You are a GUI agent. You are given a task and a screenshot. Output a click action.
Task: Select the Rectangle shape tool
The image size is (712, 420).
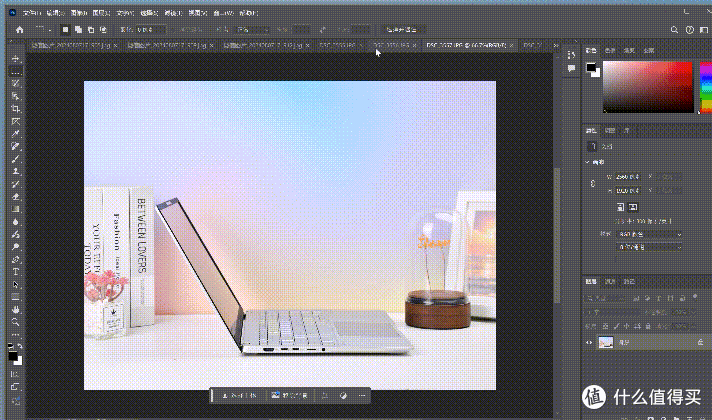tap(15, 297)
